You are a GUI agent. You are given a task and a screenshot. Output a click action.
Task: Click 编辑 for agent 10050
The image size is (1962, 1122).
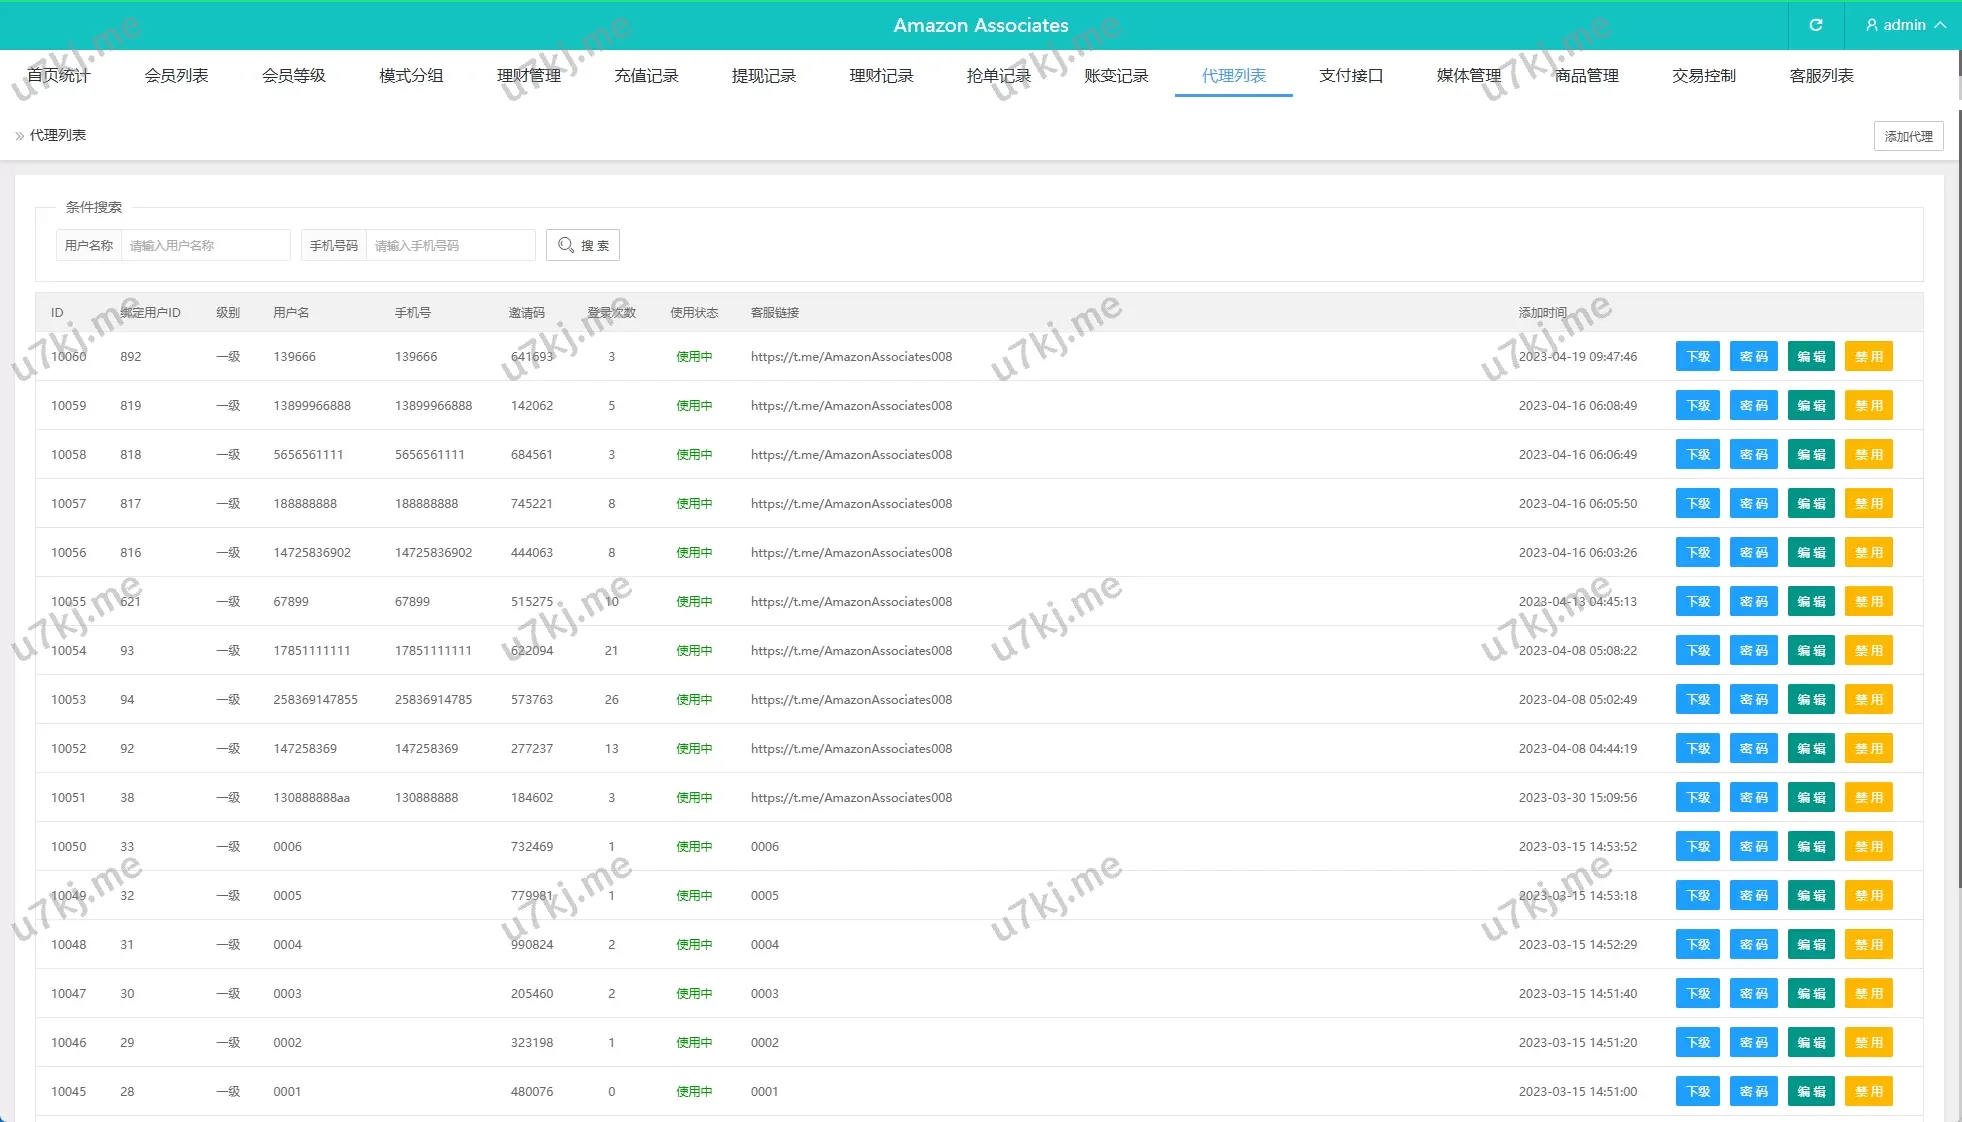click(1811, 847)
